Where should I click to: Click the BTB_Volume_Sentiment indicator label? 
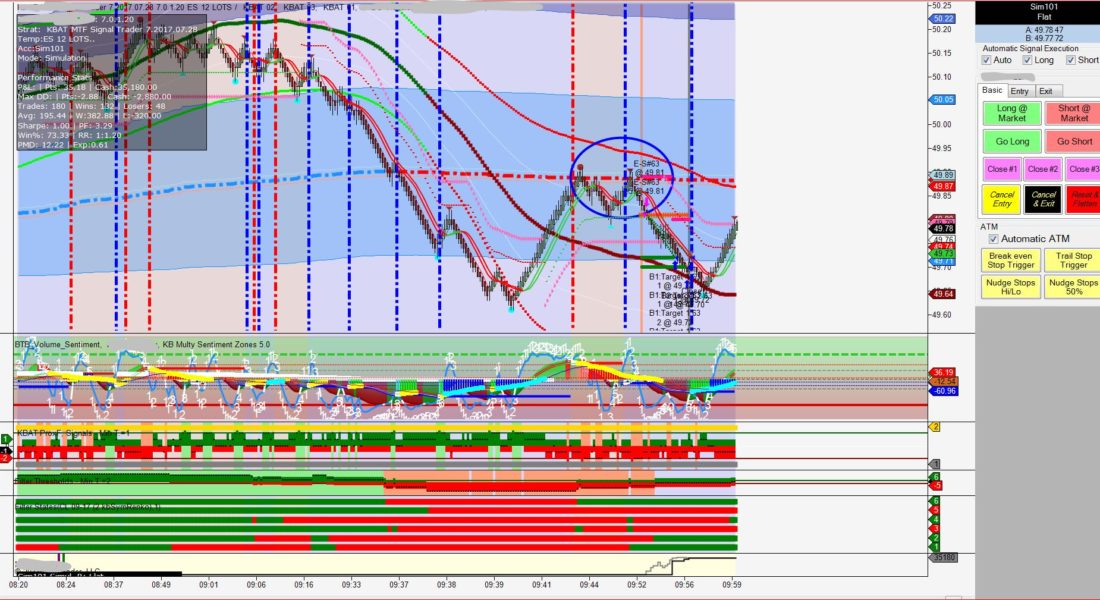57,345
